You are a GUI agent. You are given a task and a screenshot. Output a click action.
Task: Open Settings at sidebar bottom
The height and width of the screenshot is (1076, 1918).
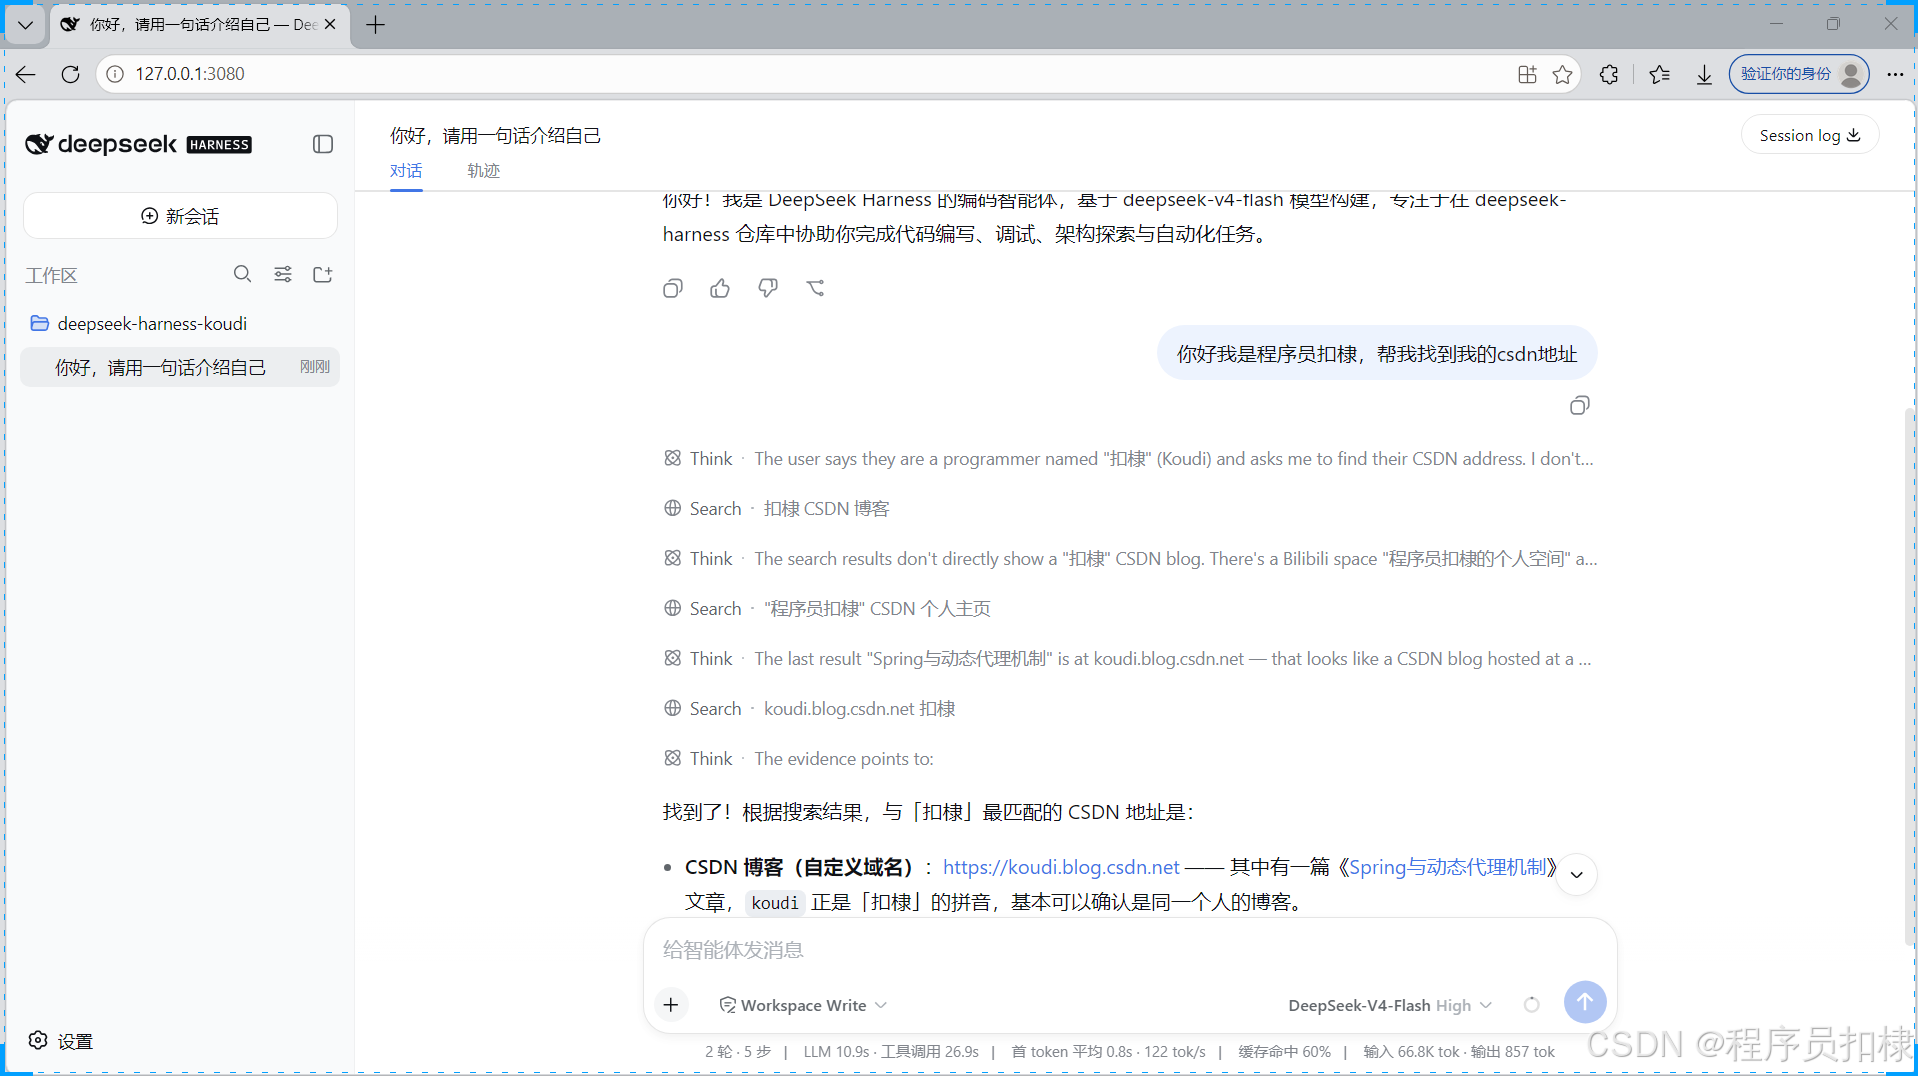(62, 1040)
